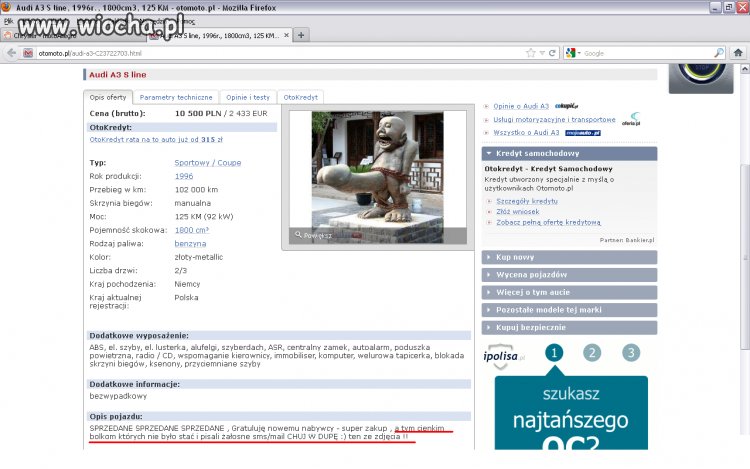The width and height of the screenshot is (750, 469).
Task: Click the Dodatkowe wyposażenie section header
Action: tap(278, 336)
